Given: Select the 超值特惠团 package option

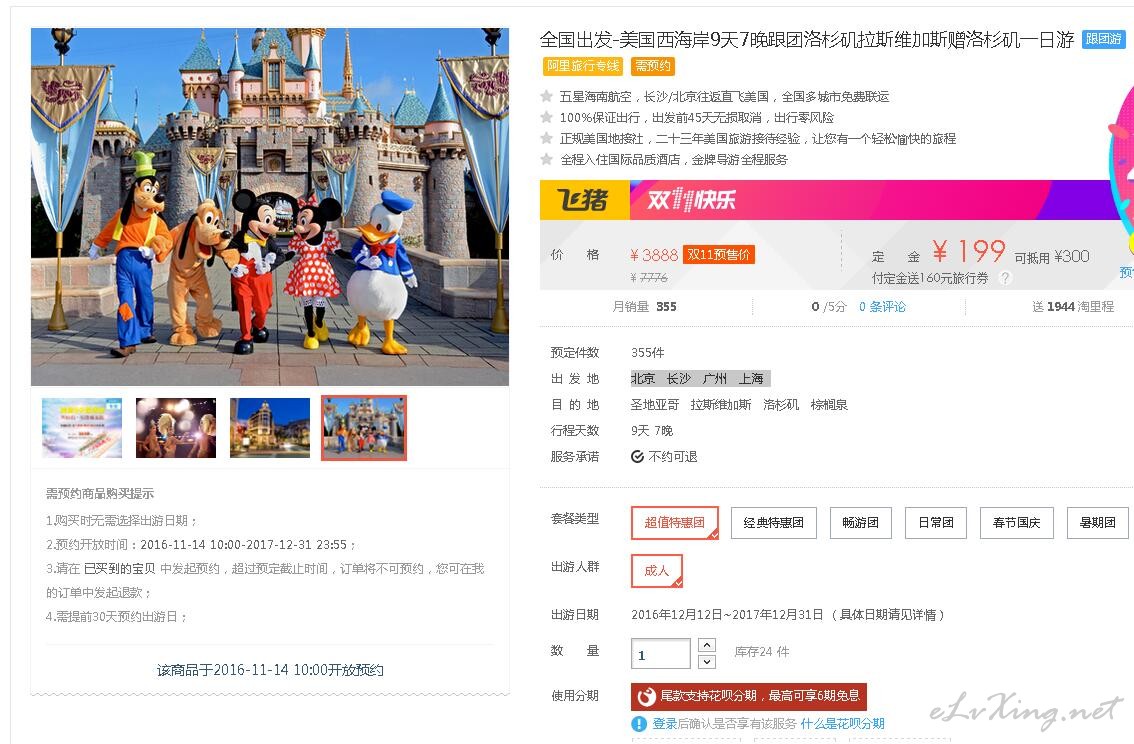Looking at the screenshot, I should tap(675, 523).
